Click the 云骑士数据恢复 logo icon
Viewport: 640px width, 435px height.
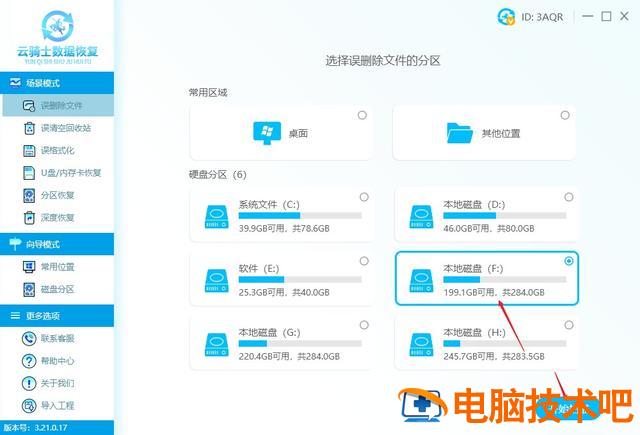click(x=58, y=27)
